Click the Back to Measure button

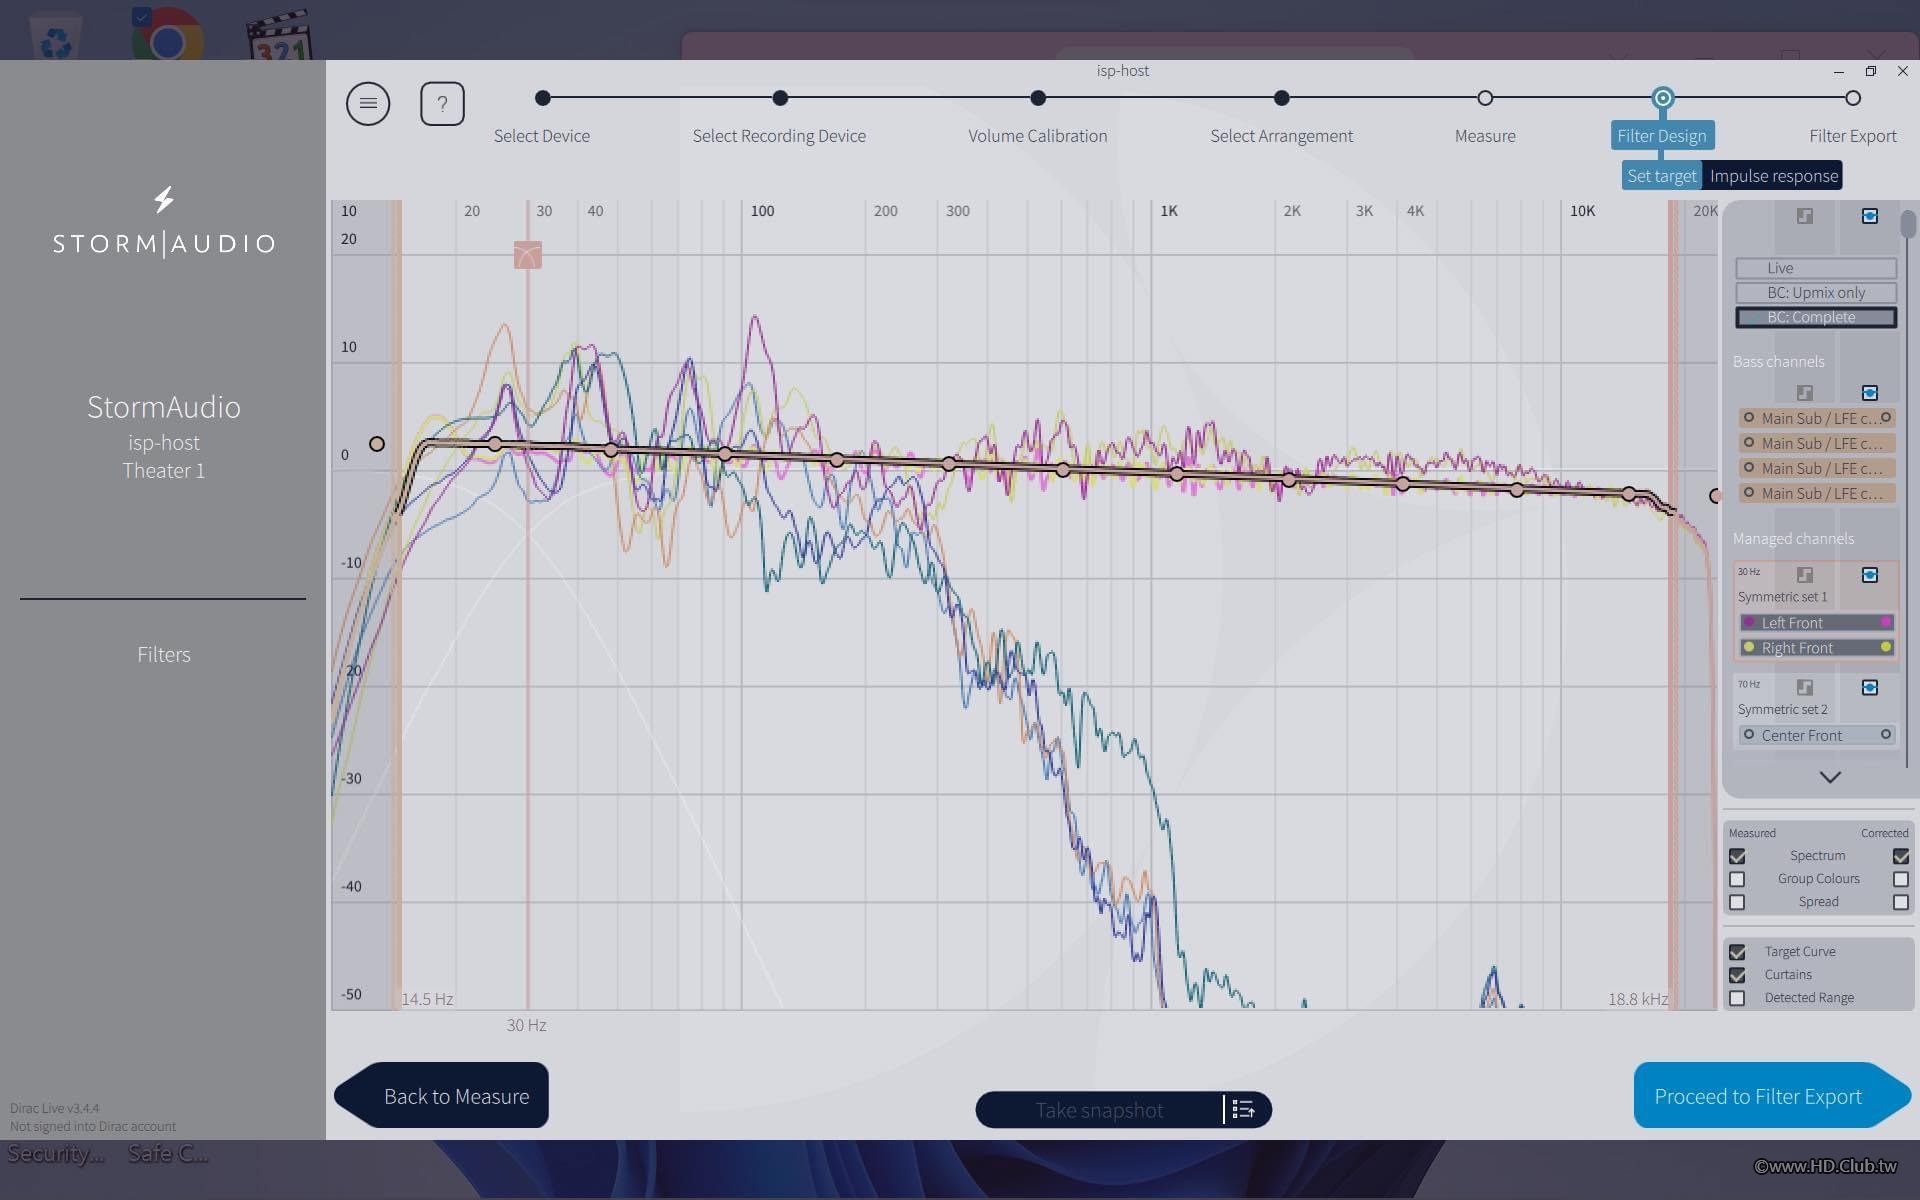tap(441, 1095)
